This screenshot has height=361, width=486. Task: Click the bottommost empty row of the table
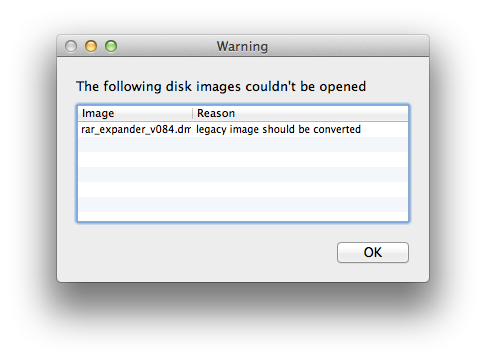click(x=243, y=216)
